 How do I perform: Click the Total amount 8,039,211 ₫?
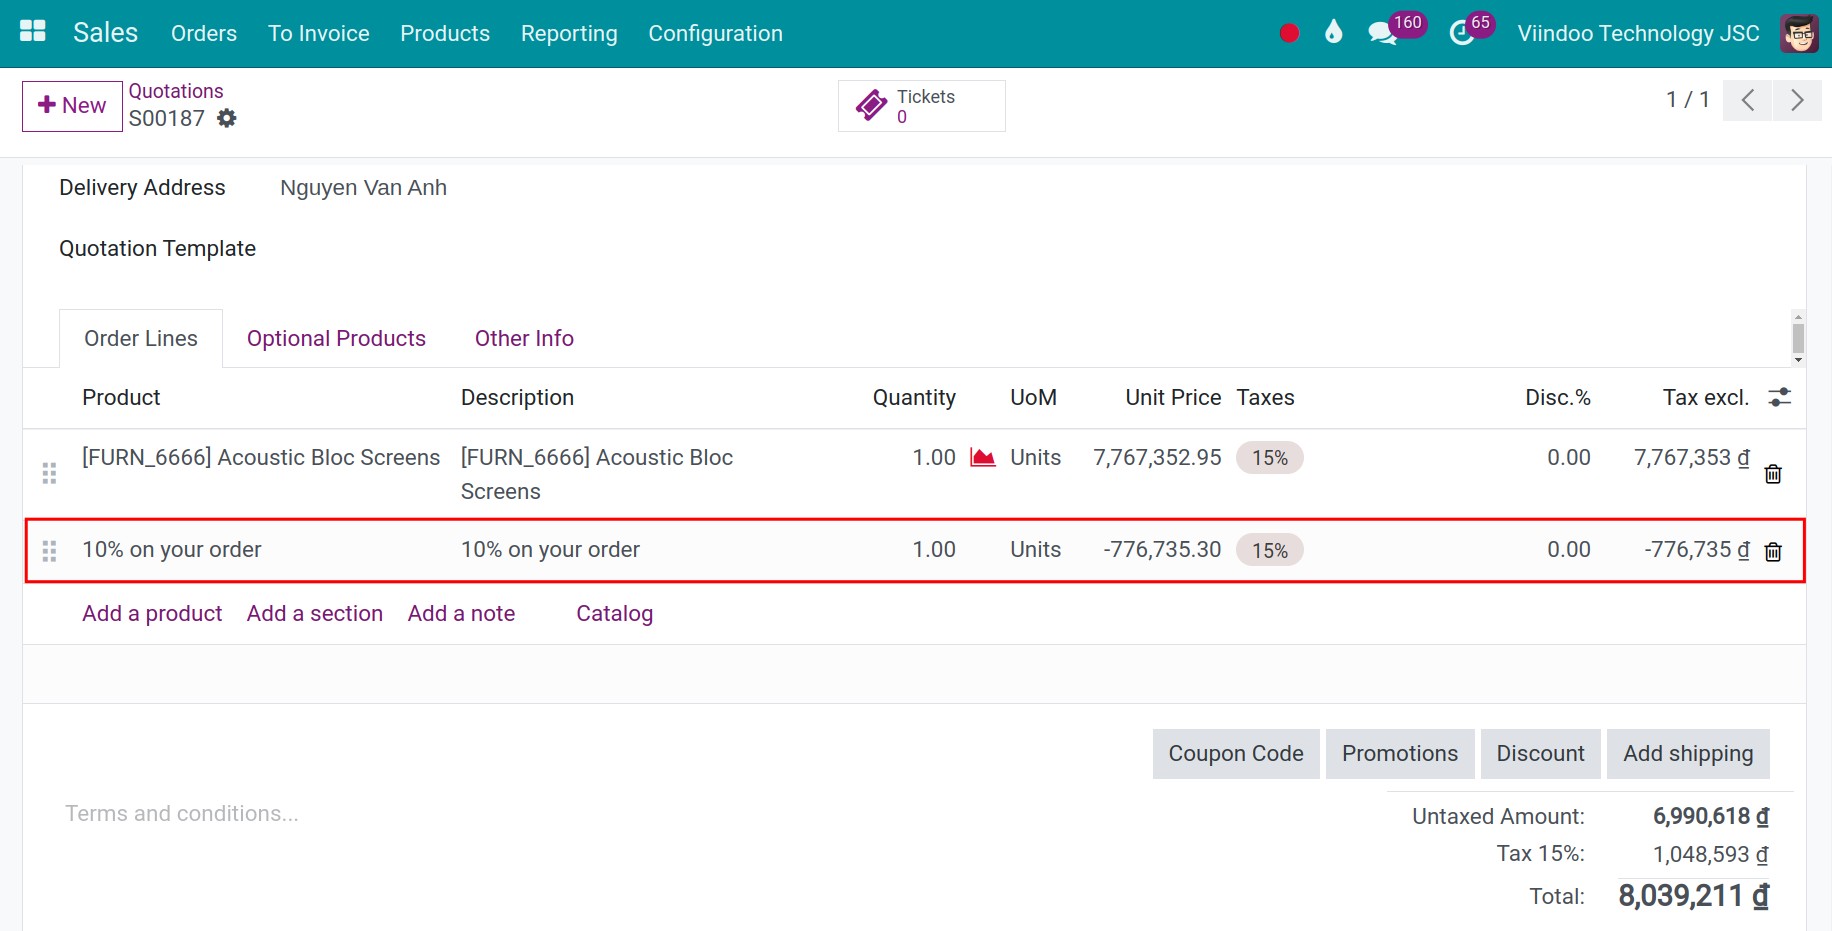pos(1694,895)
